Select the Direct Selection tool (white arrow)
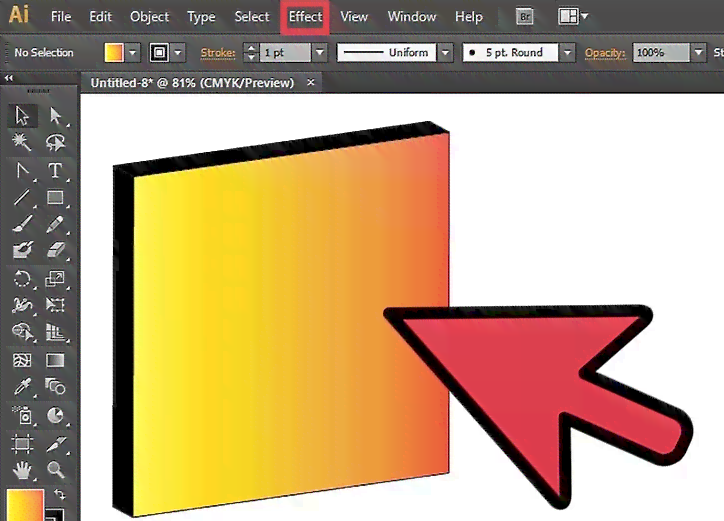Image resolution: width=724 pixels, height=521 pixels. tap(55, 115)
